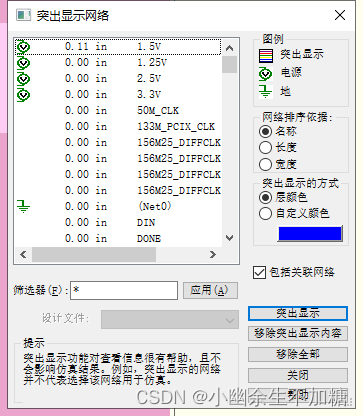
Task: Click the vertical scrollbar thumb
Action: pyautogui.click(x=229, y=64)
